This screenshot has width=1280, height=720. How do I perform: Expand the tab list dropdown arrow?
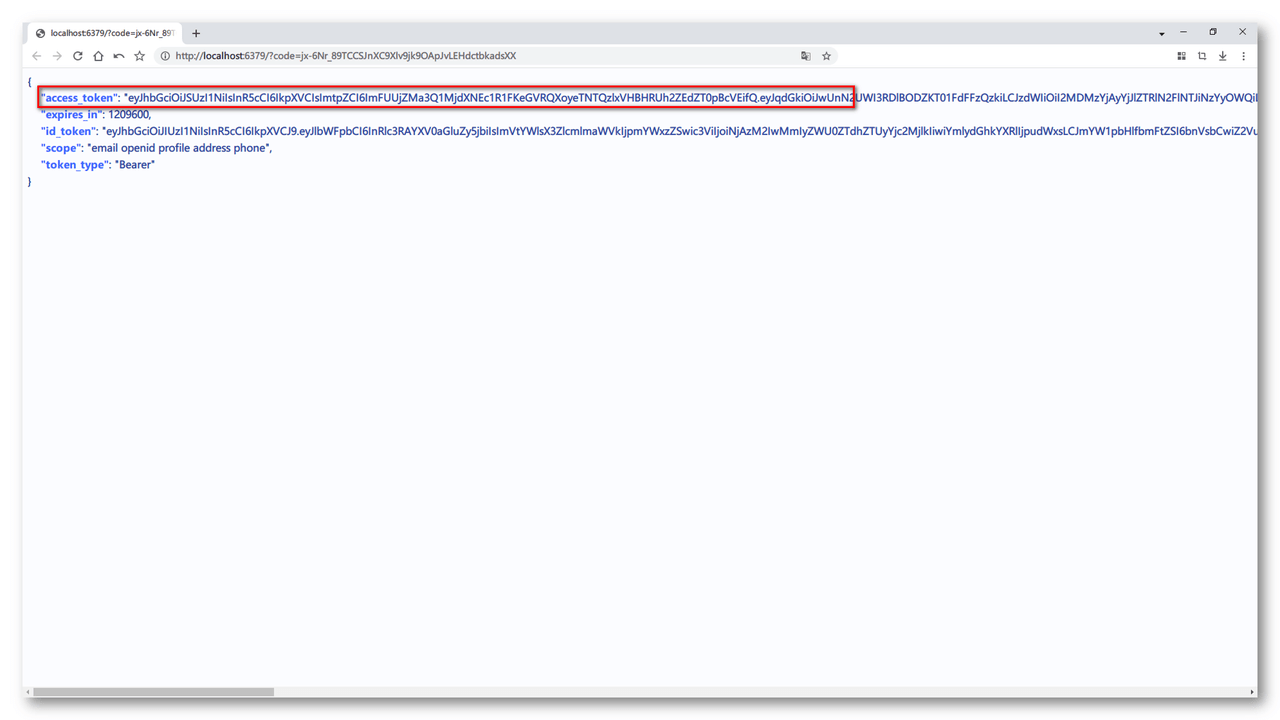pyautogui.click(x=1162, y=34)
